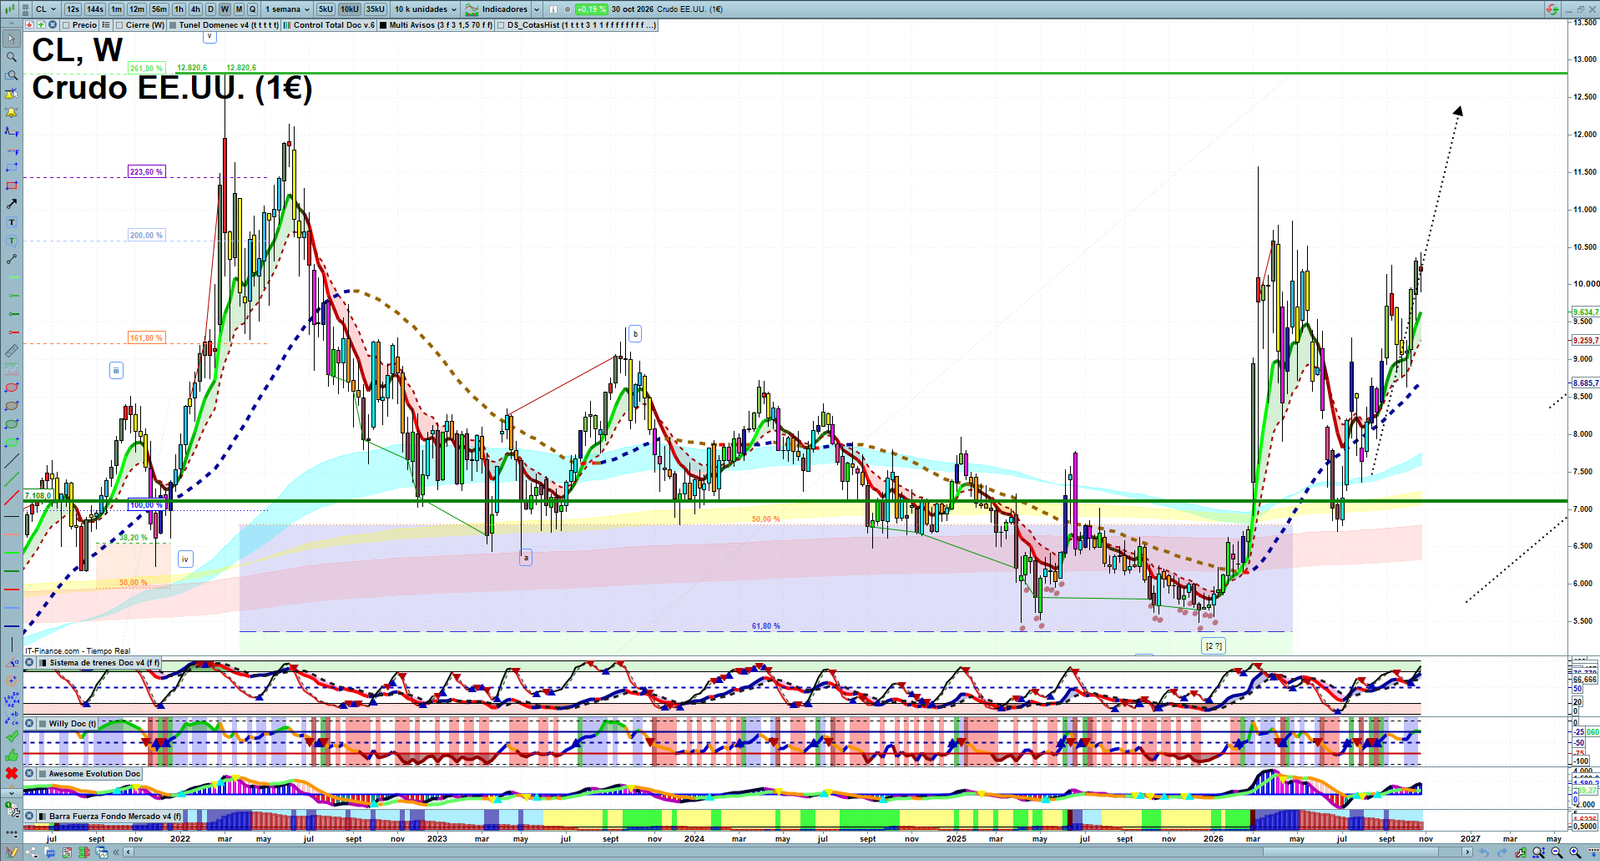Toggle Tunel Domenec v4 indicator
1600x861 pixels.
173,25
